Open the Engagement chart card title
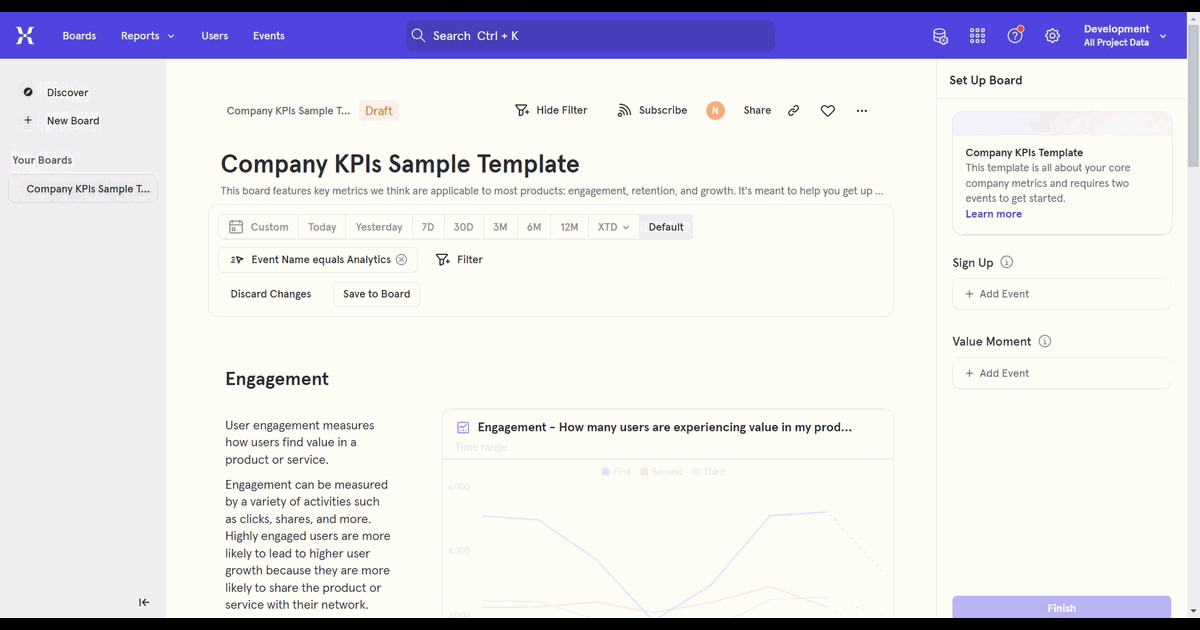Viewport: 1200px width, 630px height. [665, 427]
